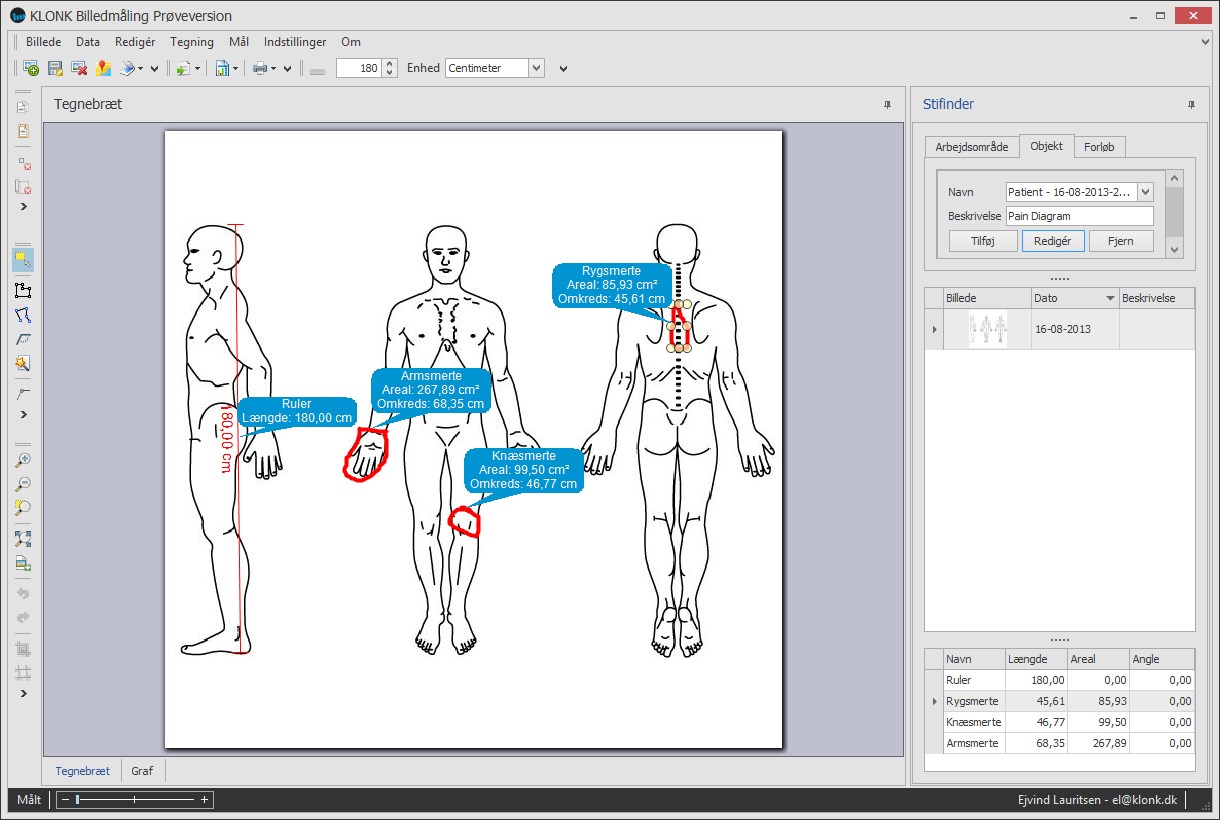Click the zoom out magnifier icon
1220x820 pixels.
(23, 484)
